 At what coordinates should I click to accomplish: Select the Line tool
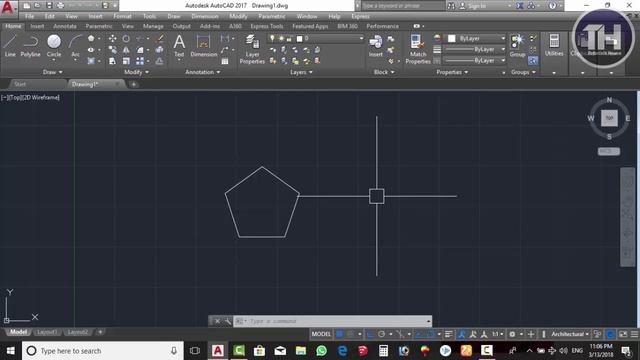tap(10, 45)
